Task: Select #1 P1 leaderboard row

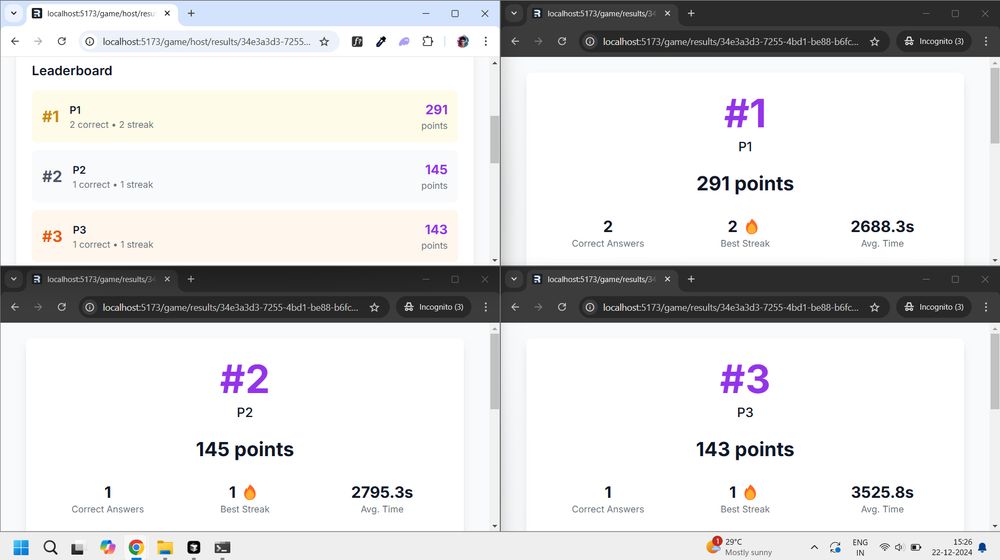Action: [245, 117]
